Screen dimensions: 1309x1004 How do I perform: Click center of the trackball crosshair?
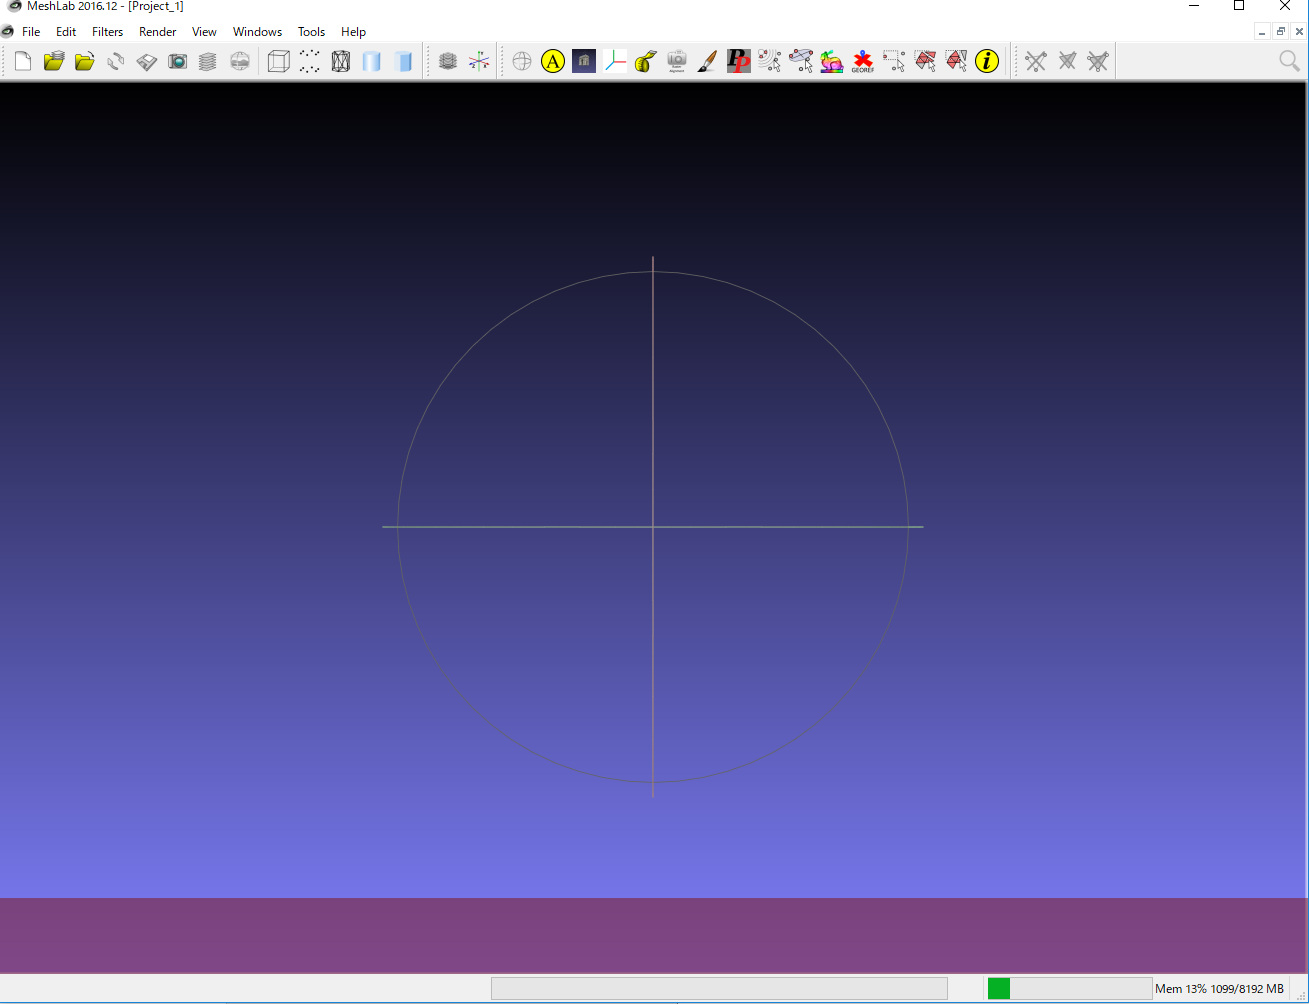(653, 527)
